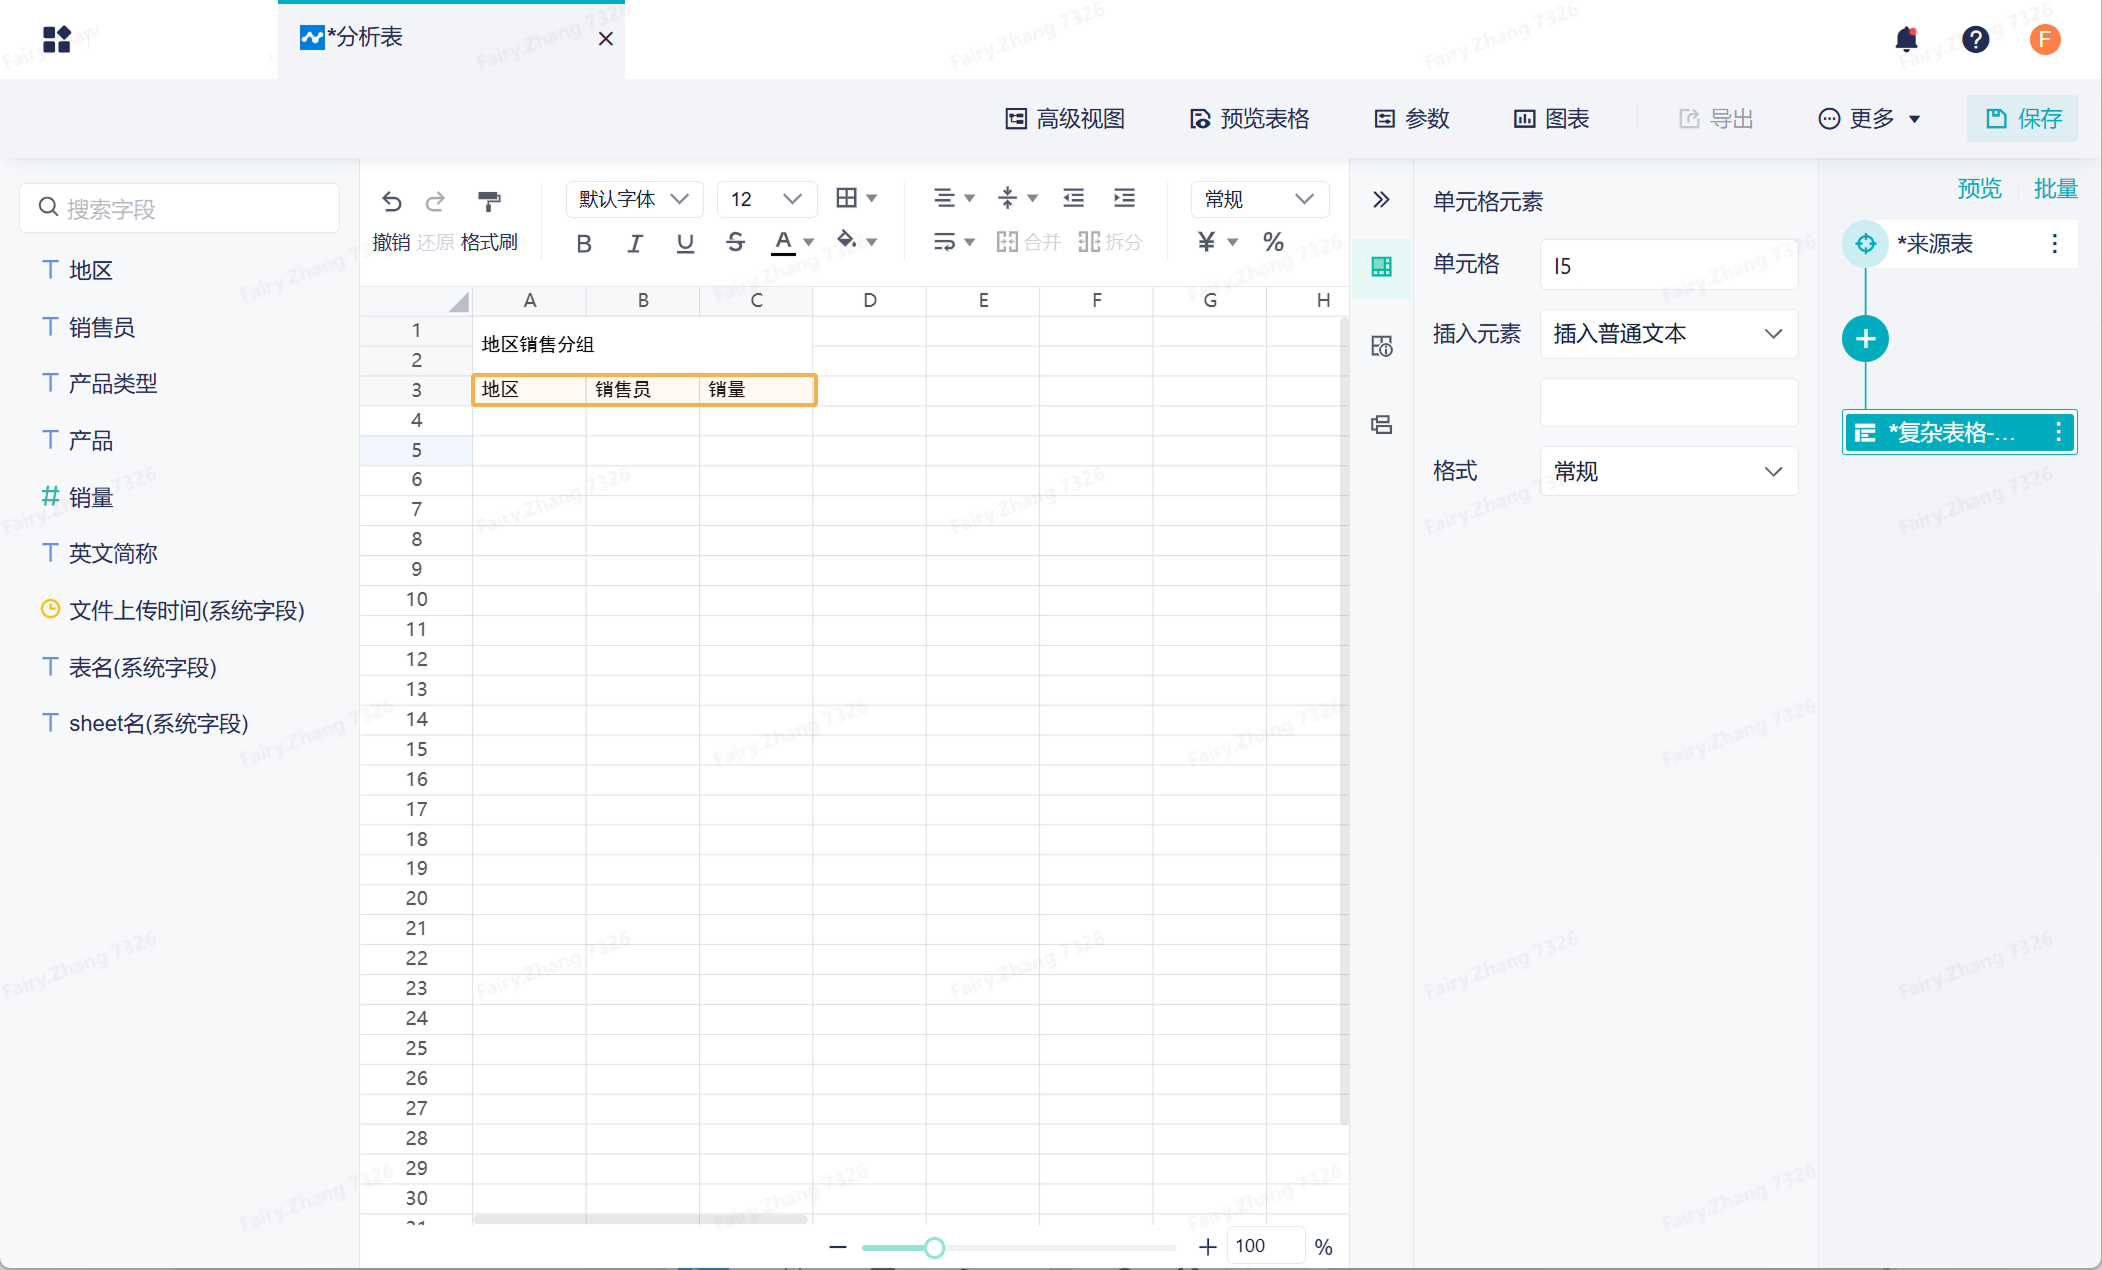Toggle underline formatting
The height and width of the screenshot is (1270, 2102).
point(685,243)
